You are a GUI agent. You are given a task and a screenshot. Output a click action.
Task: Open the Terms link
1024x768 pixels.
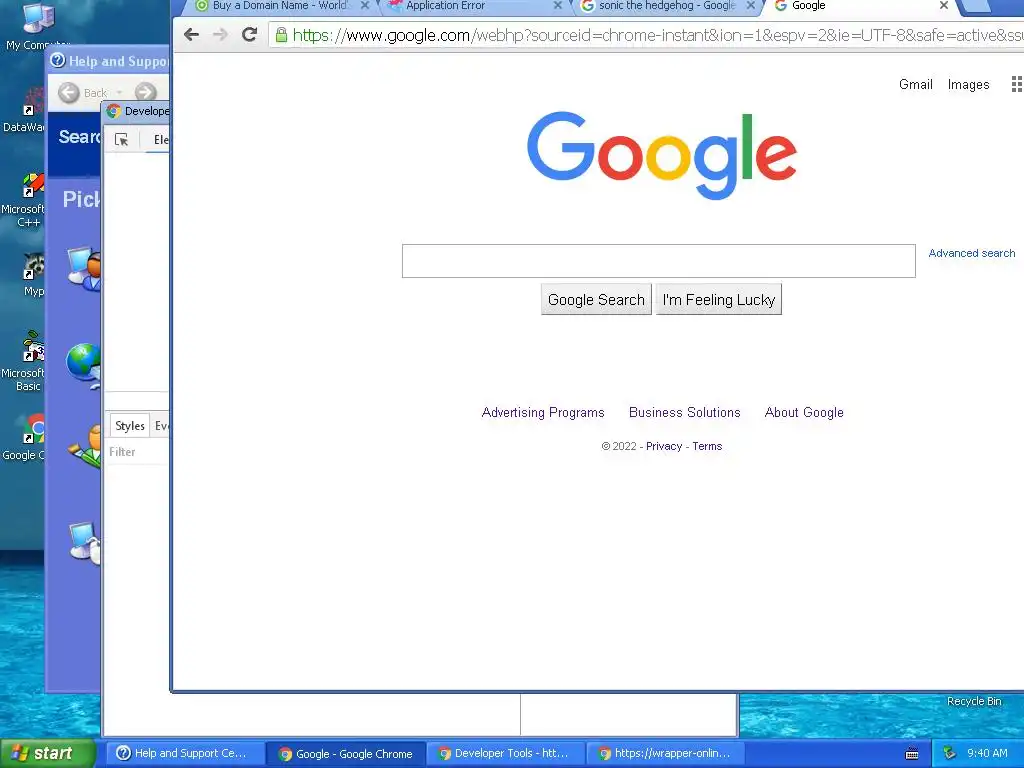click(x=707, y=446)
